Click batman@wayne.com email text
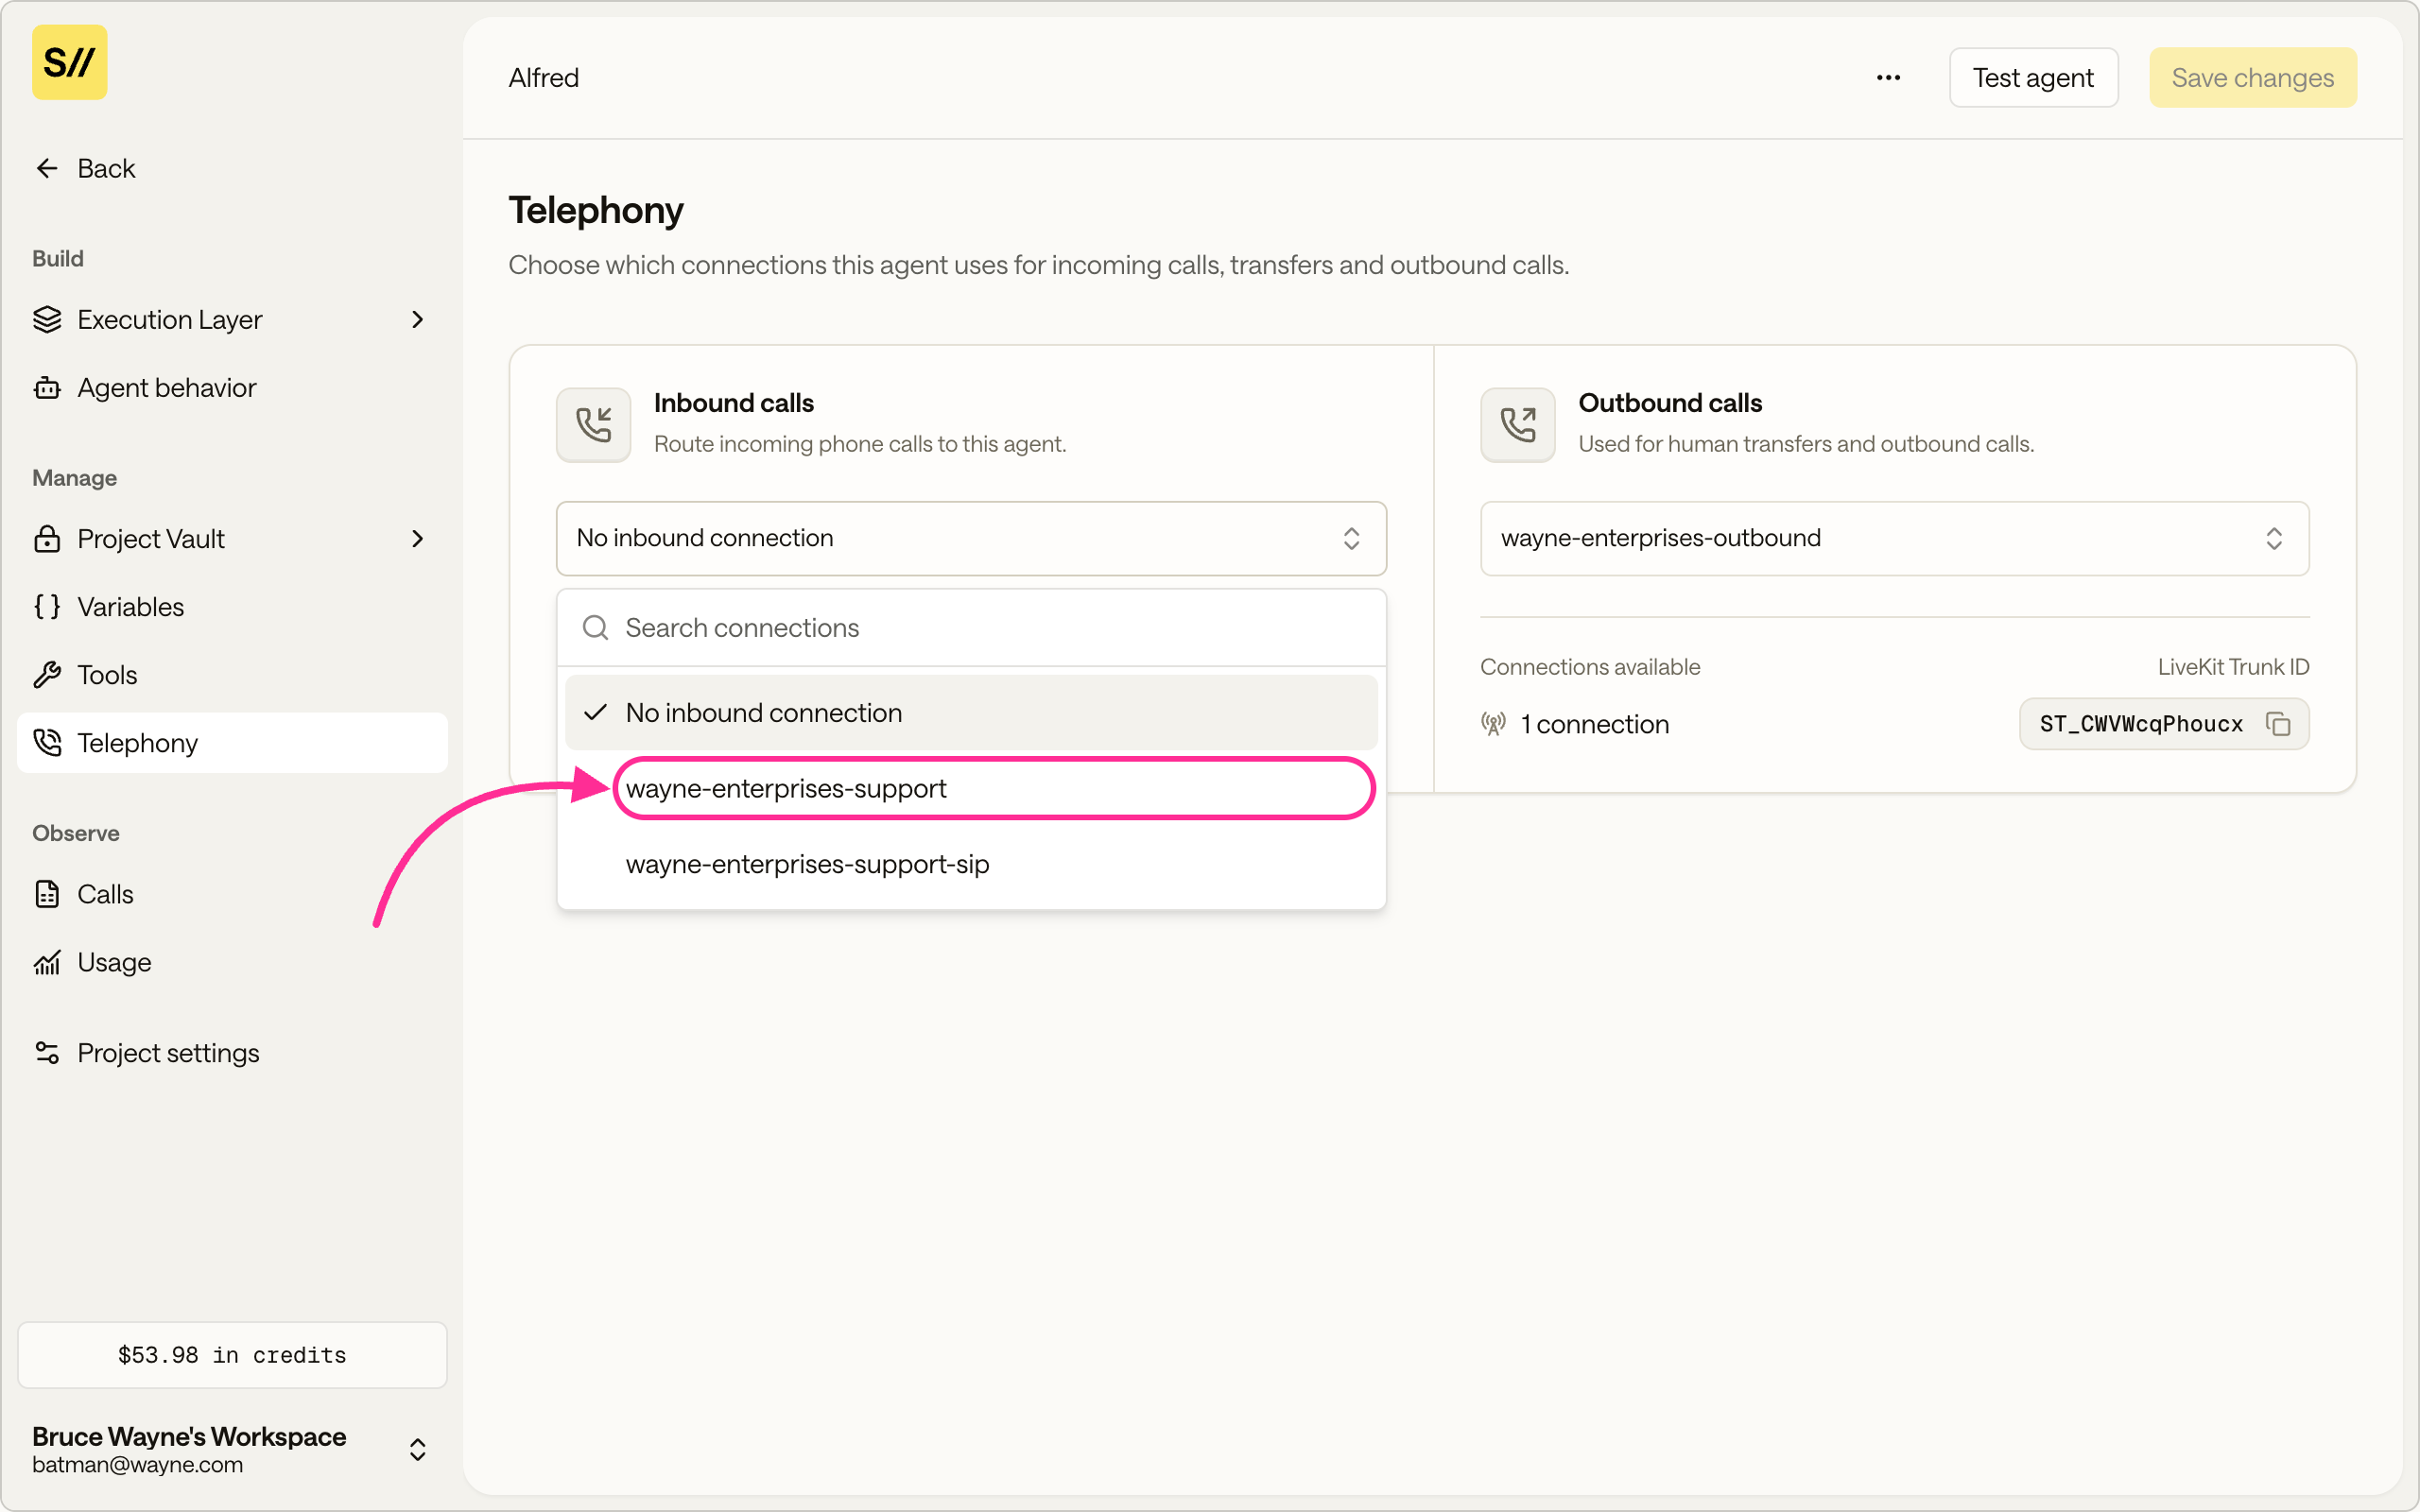This screenshot has height=1512, width=2420. click(x=137, y=1464)
